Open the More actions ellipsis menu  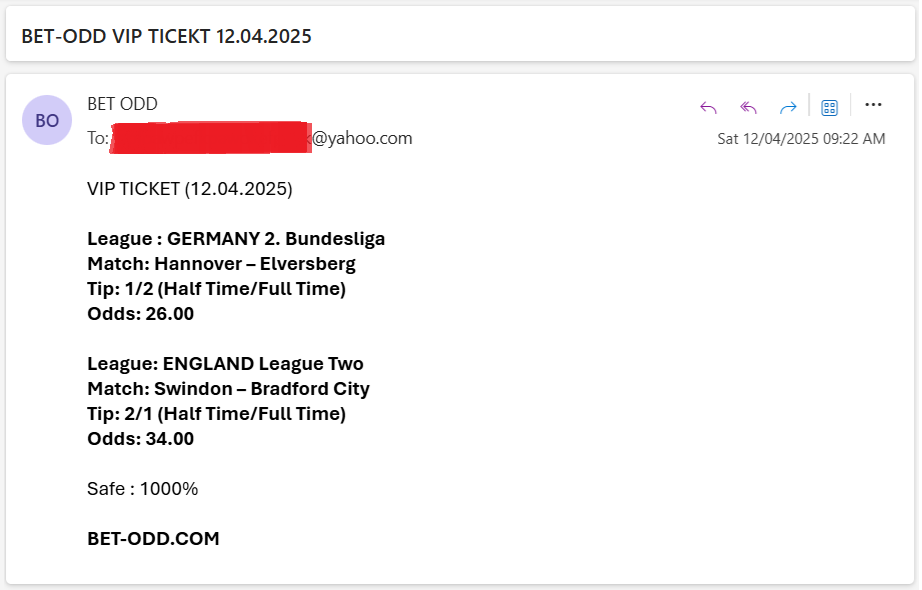(x=873, y=105)
